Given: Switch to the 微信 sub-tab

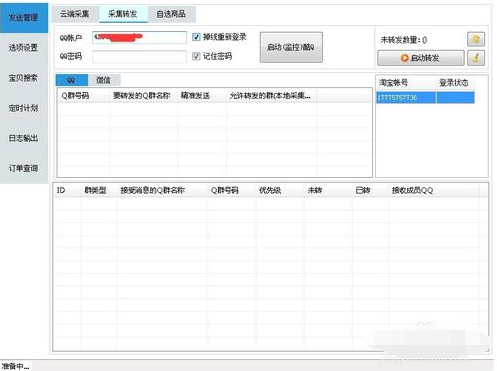Looking at the screenshot, I should click(x=103, y=80).
